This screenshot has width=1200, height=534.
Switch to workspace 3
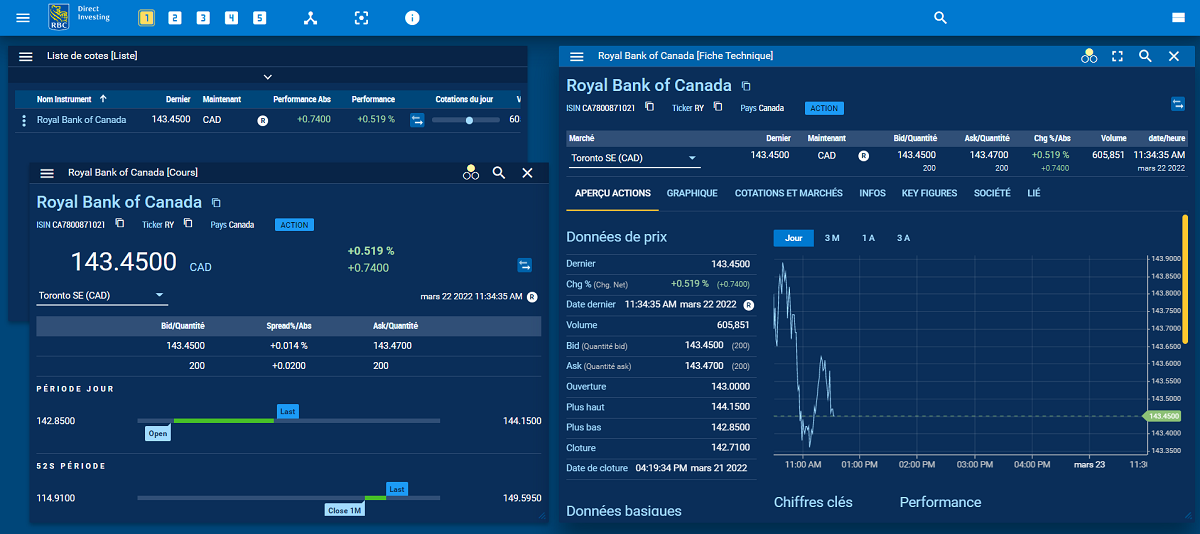(x=203, y=18)
